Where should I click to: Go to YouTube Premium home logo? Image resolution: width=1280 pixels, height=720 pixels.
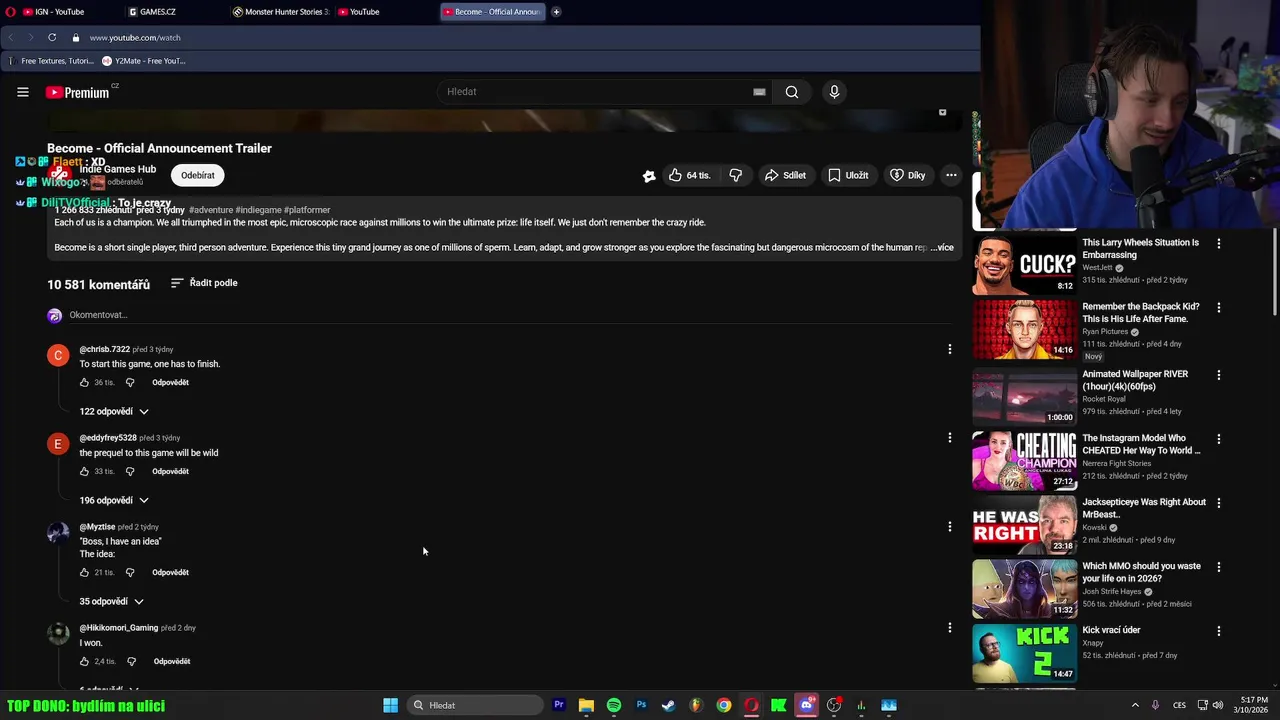pyautogui.click(x=78, y=92)
